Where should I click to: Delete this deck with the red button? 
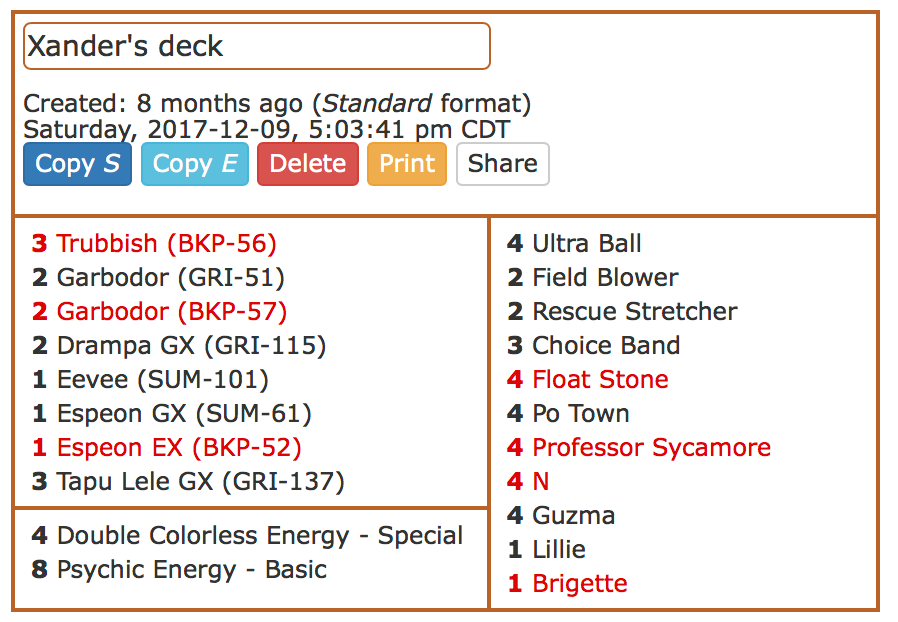coord(308,164)
